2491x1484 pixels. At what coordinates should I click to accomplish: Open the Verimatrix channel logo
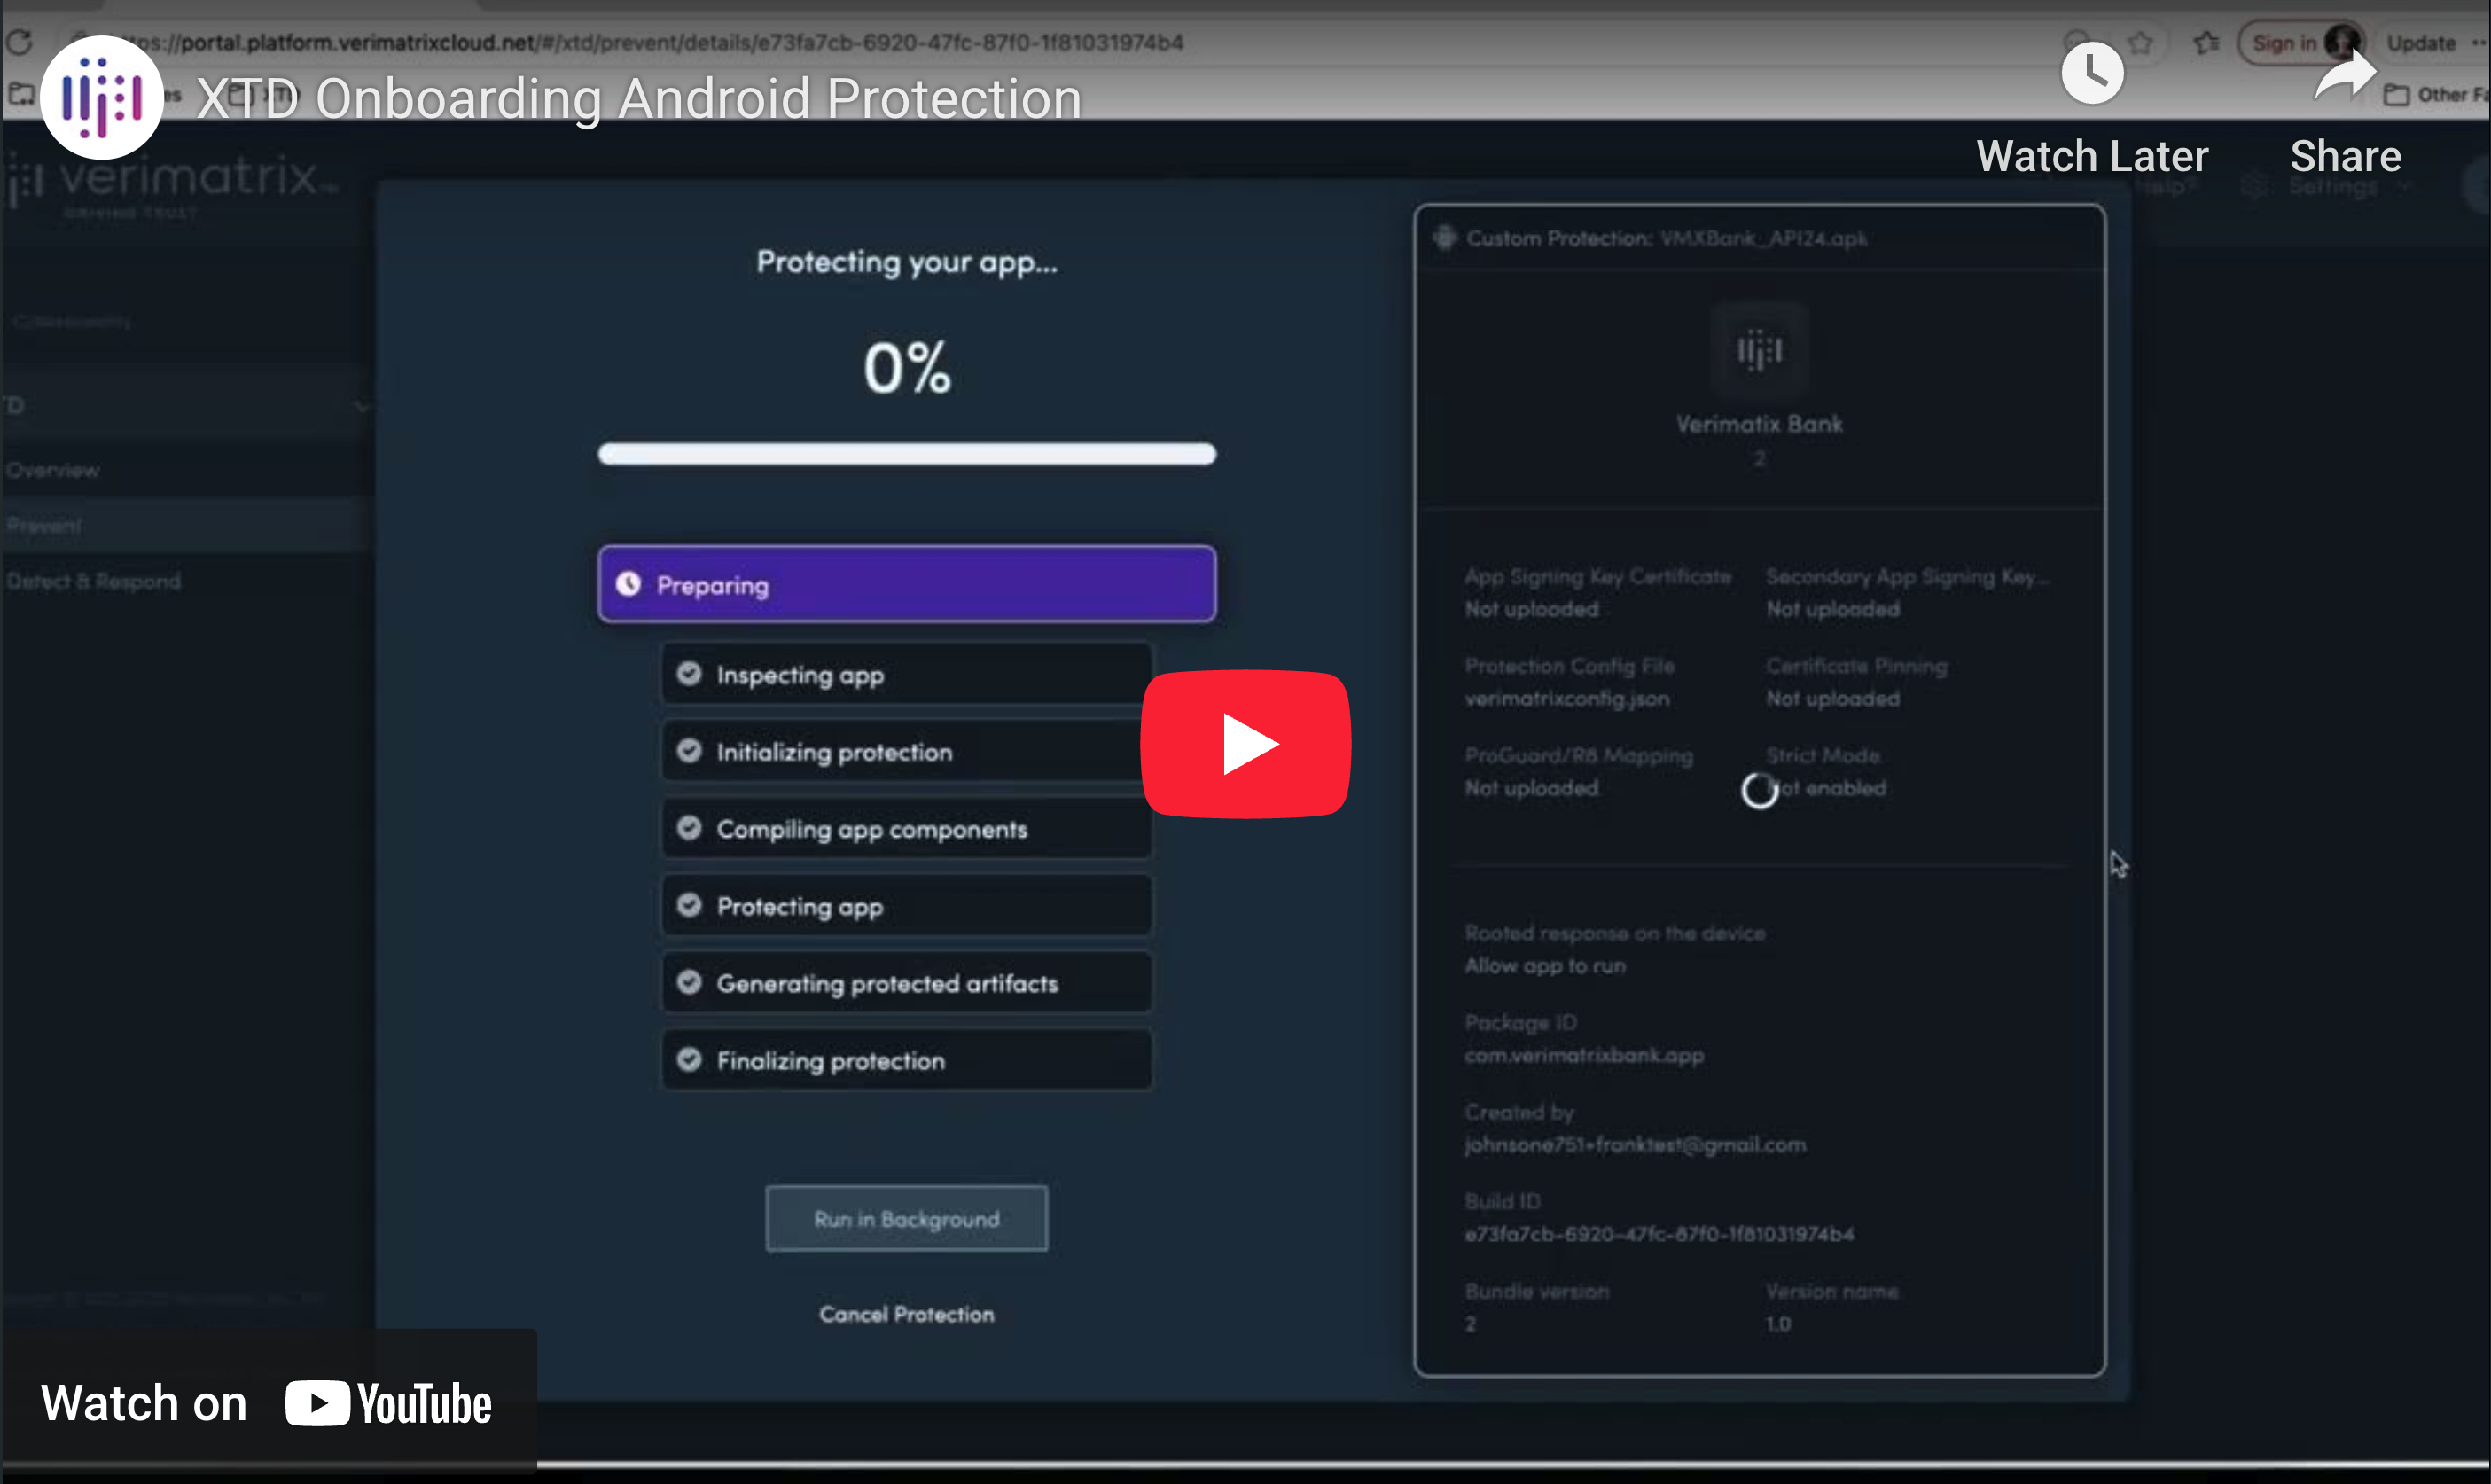tap(102, 98)
